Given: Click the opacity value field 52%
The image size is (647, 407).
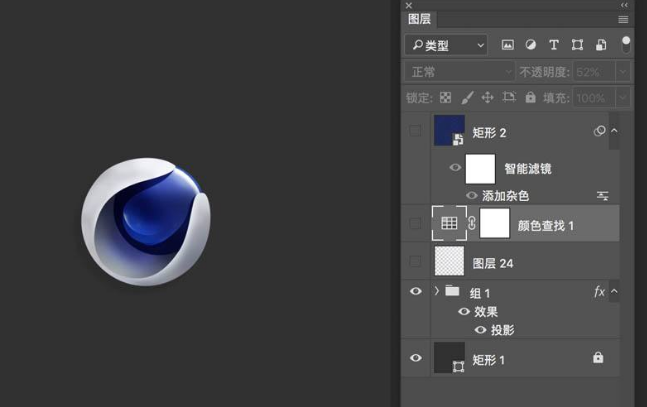Looking at the screenshot, I should [x=594, y=72].
